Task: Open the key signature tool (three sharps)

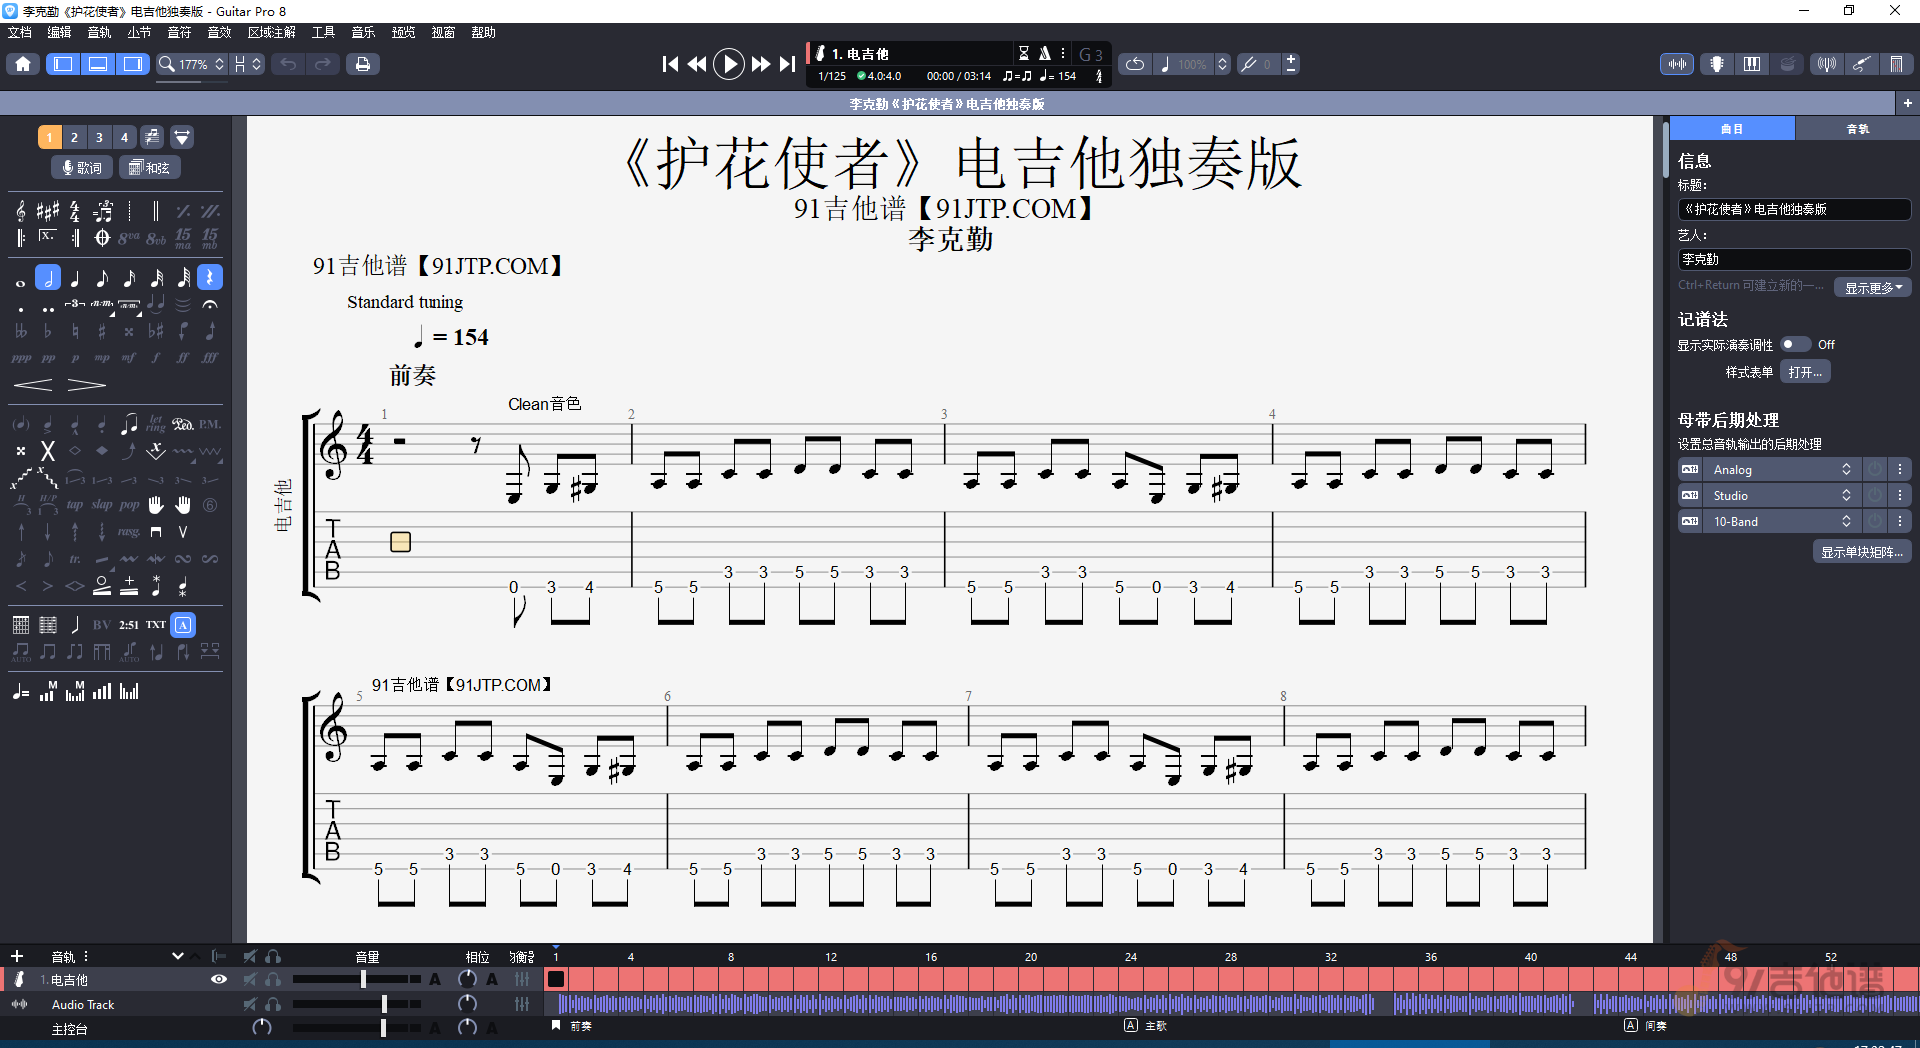Action: [48, 211]
